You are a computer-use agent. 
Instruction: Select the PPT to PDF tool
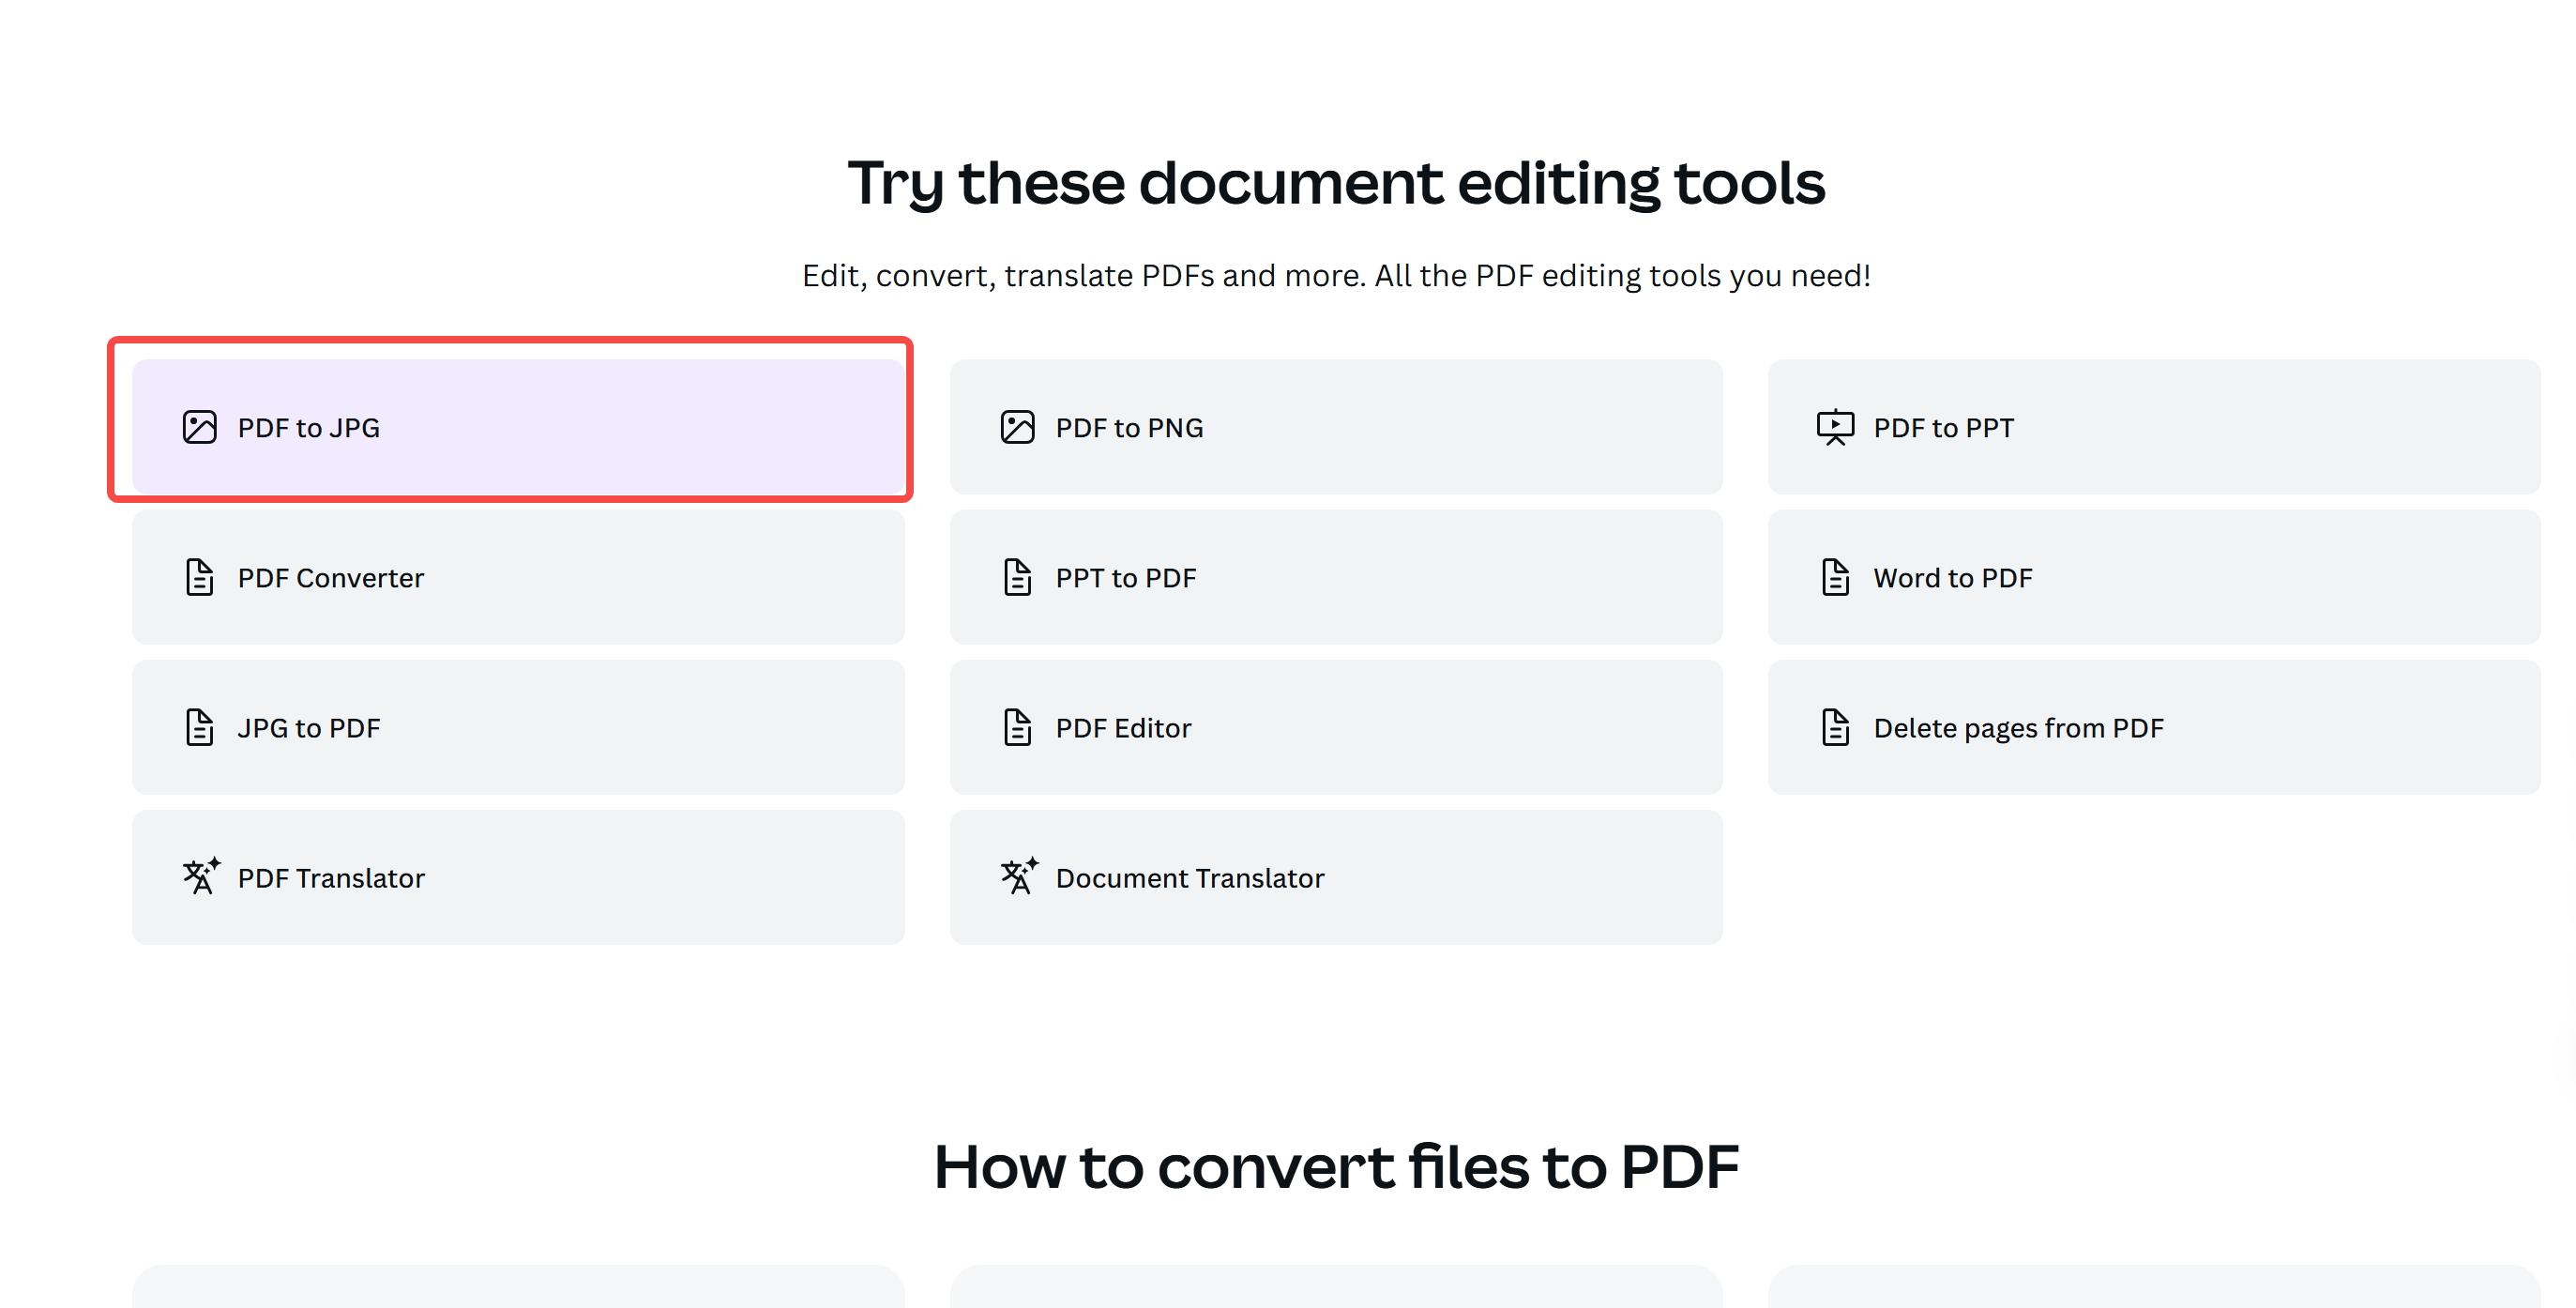click(x=1336, y=577)
